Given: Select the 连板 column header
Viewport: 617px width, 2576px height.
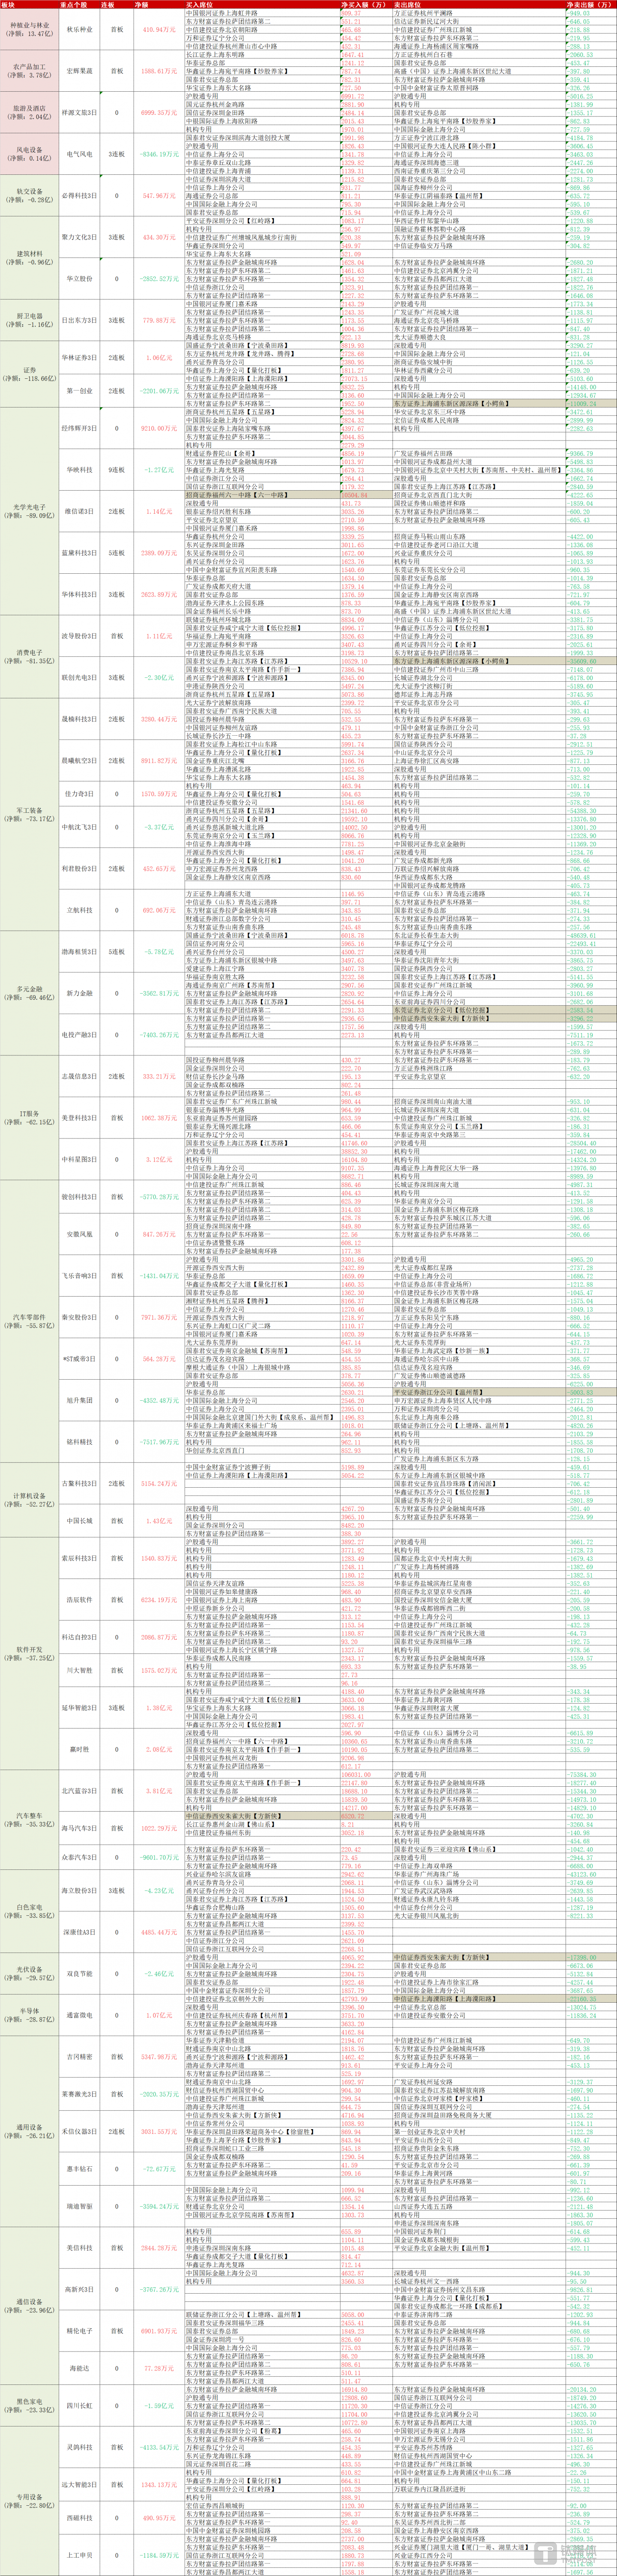Looking at the screenshot, I should click(116, 4).
